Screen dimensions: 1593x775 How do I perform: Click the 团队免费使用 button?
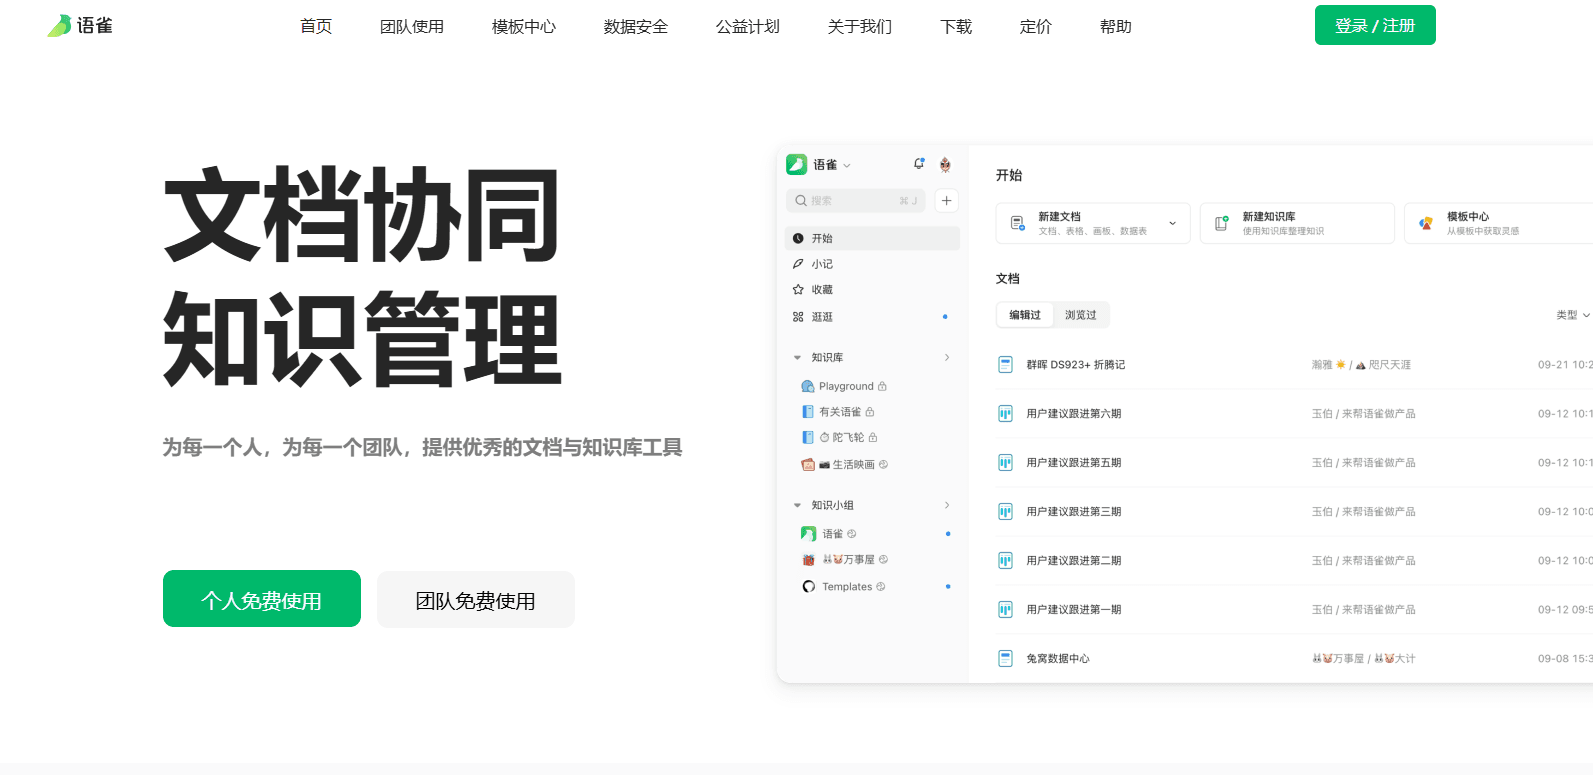(x=476, y=599)
